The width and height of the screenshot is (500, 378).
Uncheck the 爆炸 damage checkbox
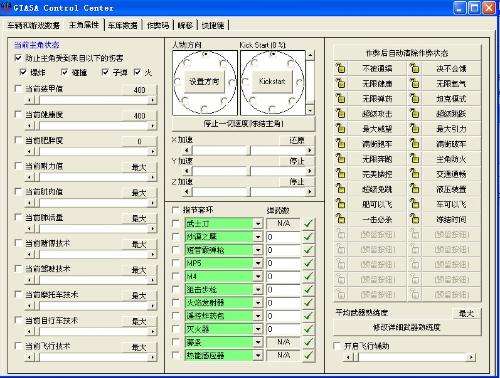pyautogui.click(x=23, y=72)
